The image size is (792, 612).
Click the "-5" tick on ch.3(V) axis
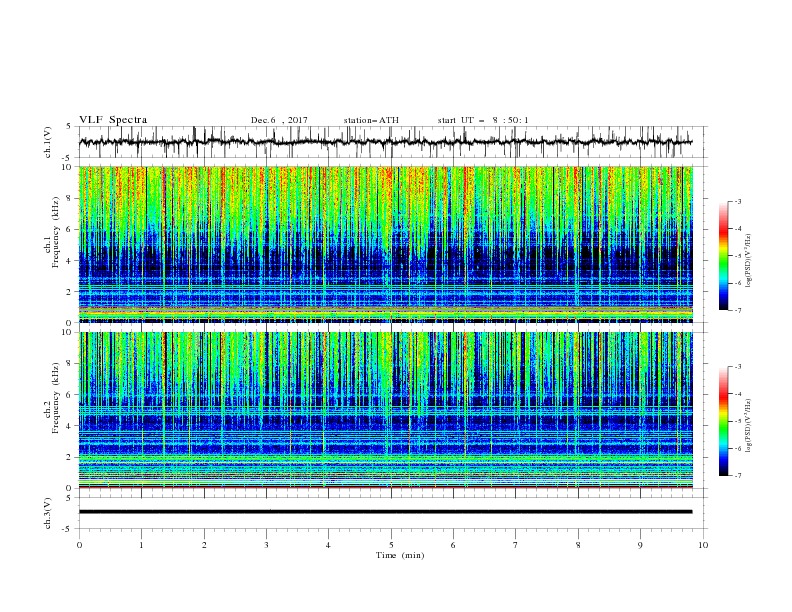68,529
